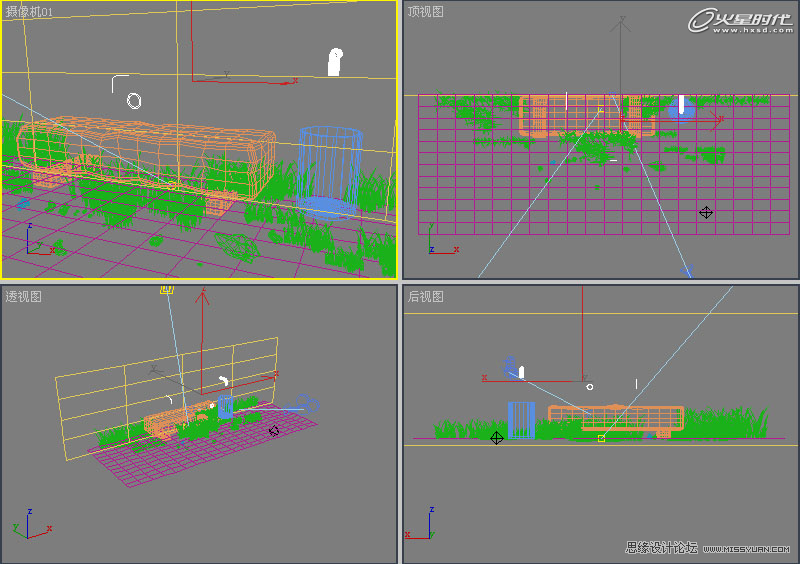Select the blue circular trash can in top view
The width and height of the screenshot is (800, 564).
point(681,110)
